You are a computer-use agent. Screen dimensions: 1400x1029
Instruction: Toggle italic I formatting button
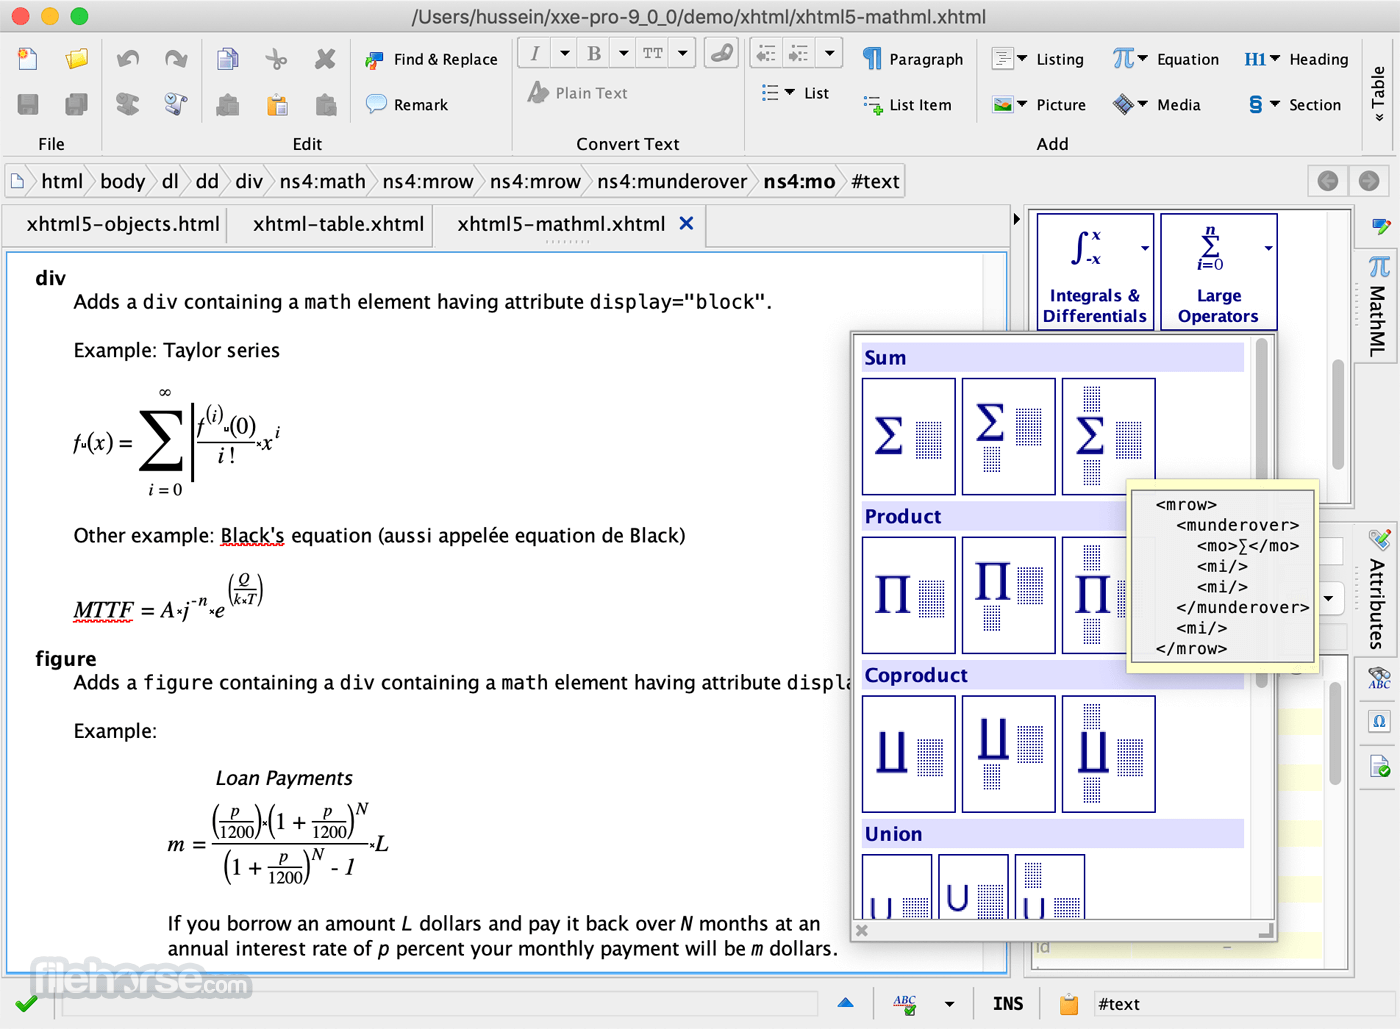click(x=535, y=53)
